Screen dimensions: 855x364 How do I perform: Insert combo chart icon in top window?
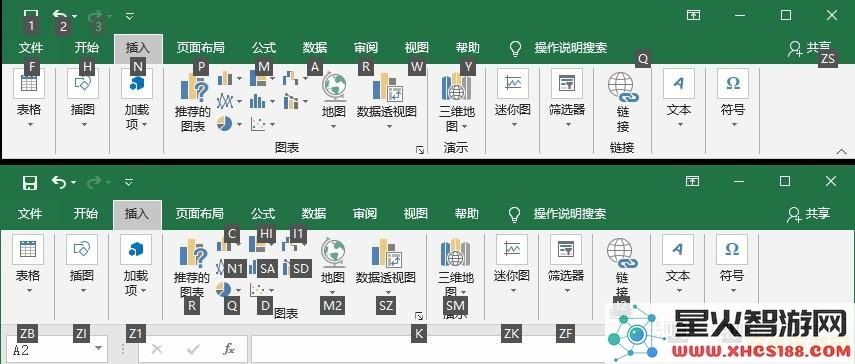(x=290, y=101)
